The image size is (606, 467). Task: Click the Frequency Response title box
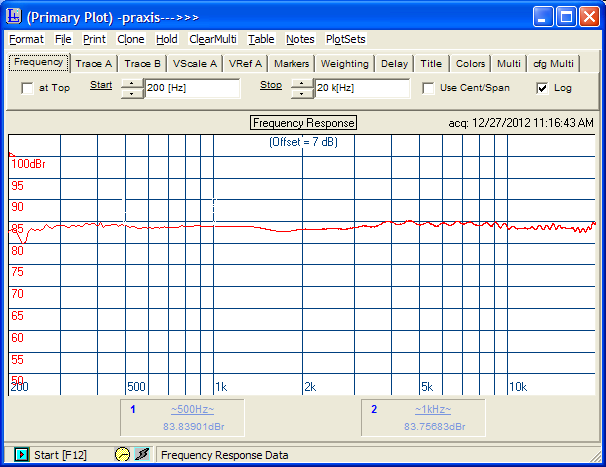click(303, 123)
